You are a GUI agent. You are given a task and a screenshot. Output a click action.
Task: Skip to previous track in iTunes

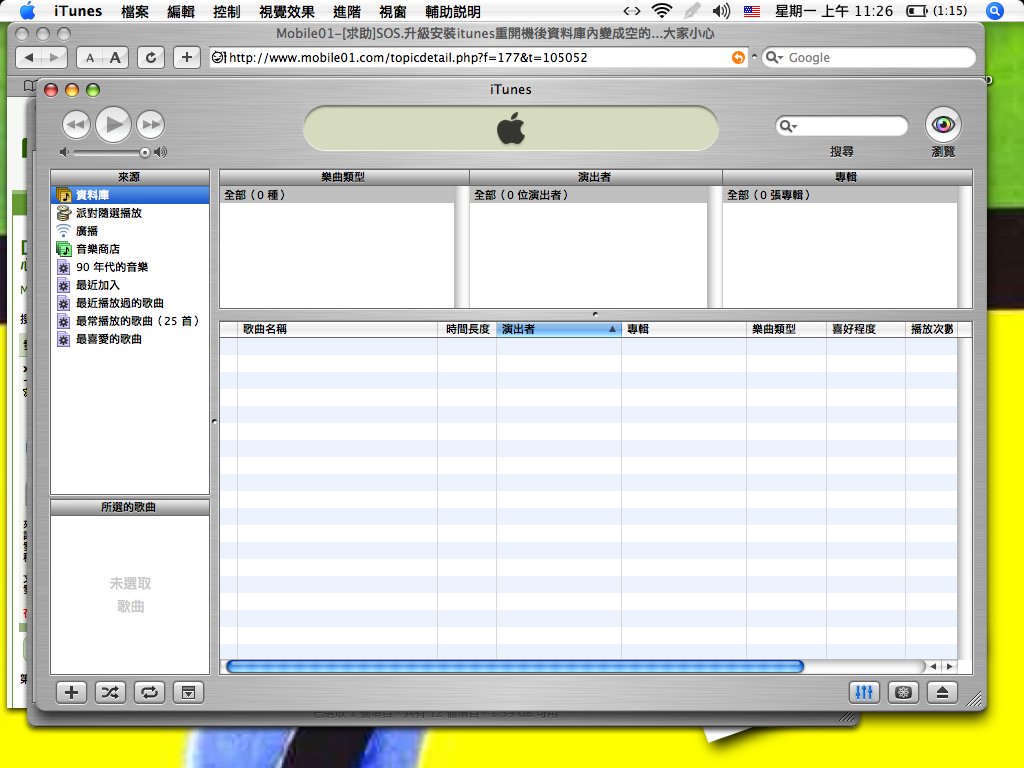(76, 124)
